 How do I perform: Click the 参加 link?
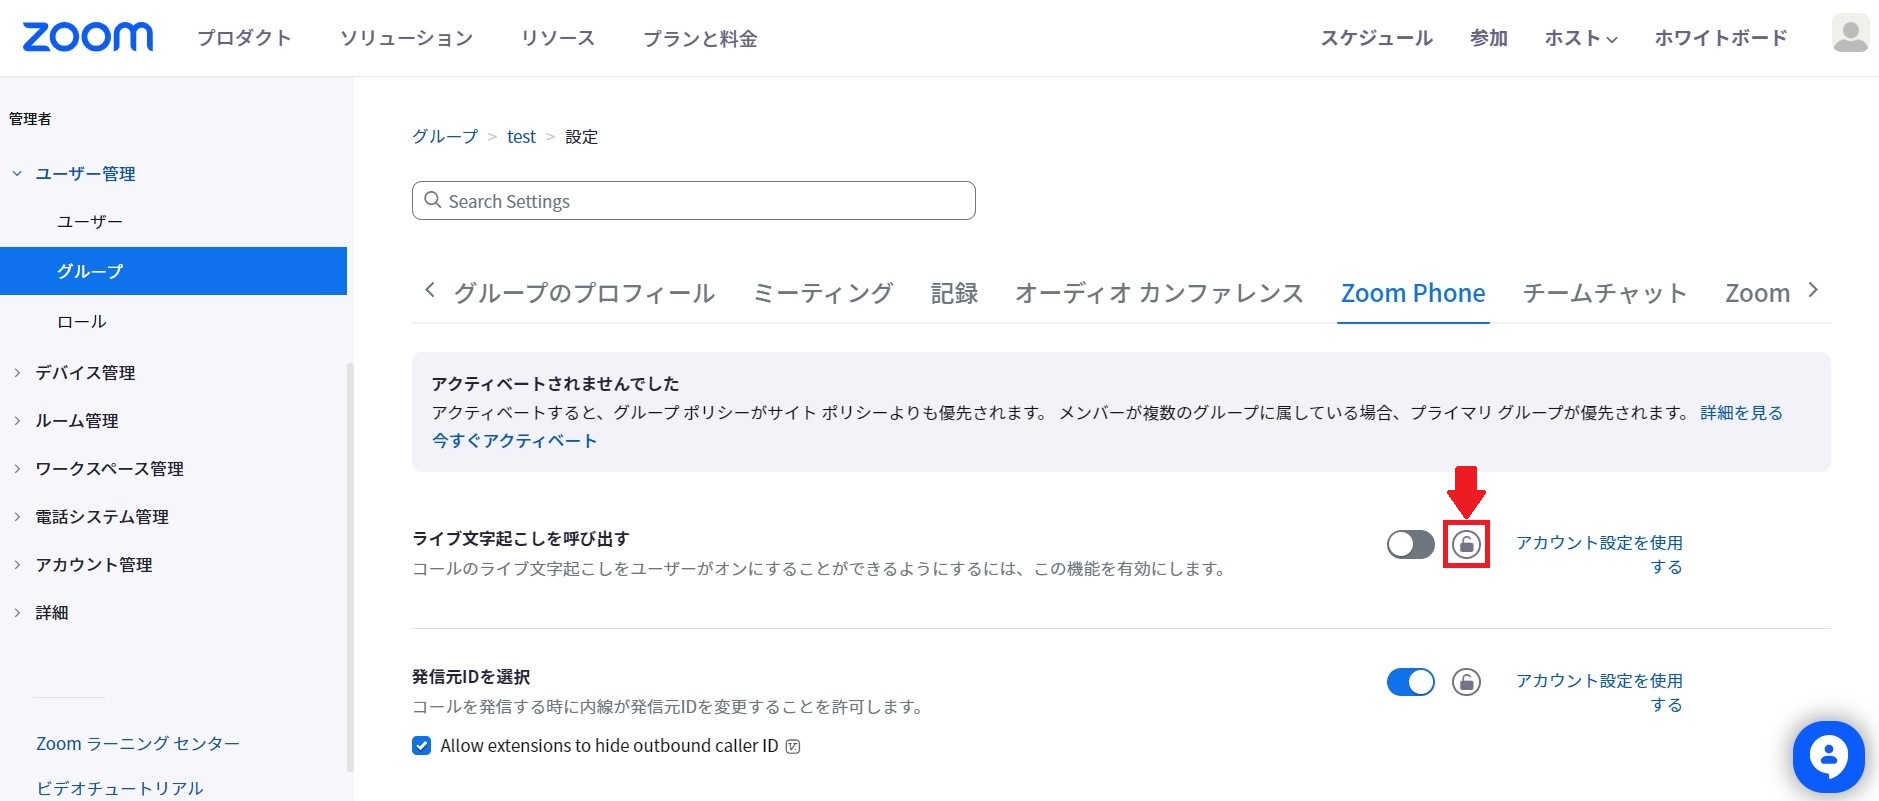pyautogui.click(x=1488, y=38)
